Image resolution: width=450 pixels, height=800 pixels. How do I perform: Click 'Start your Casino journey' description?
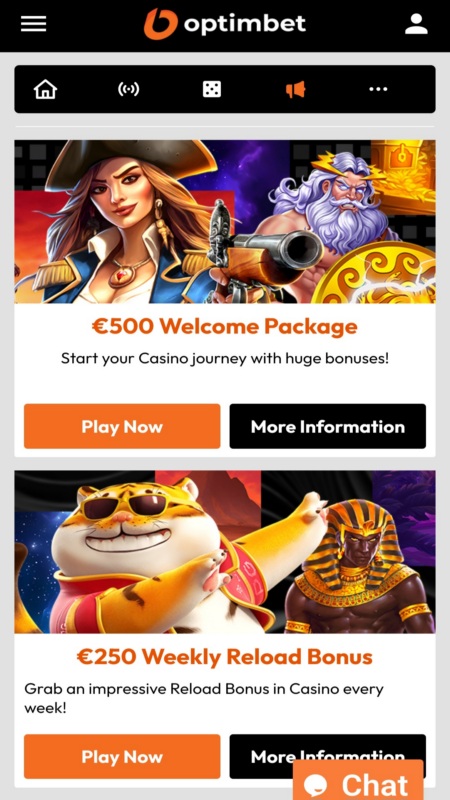pos(224,358)
